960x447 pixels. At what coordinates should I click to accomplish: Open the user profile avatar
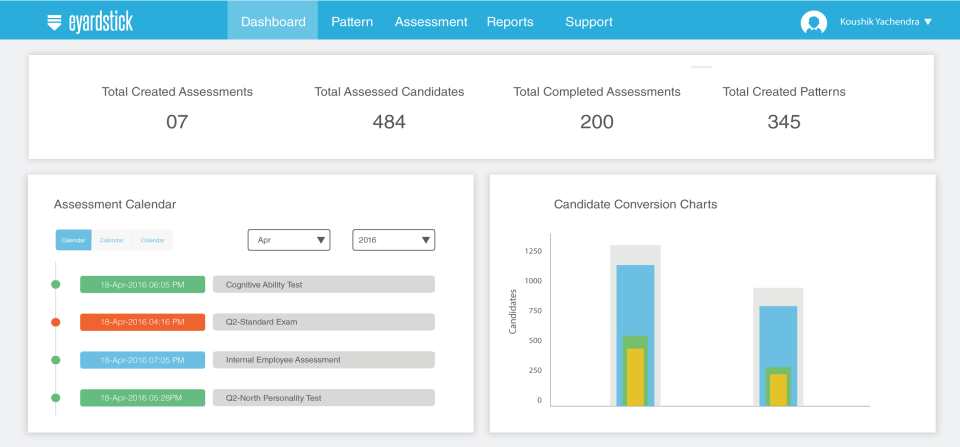click(x=814, y=22)
